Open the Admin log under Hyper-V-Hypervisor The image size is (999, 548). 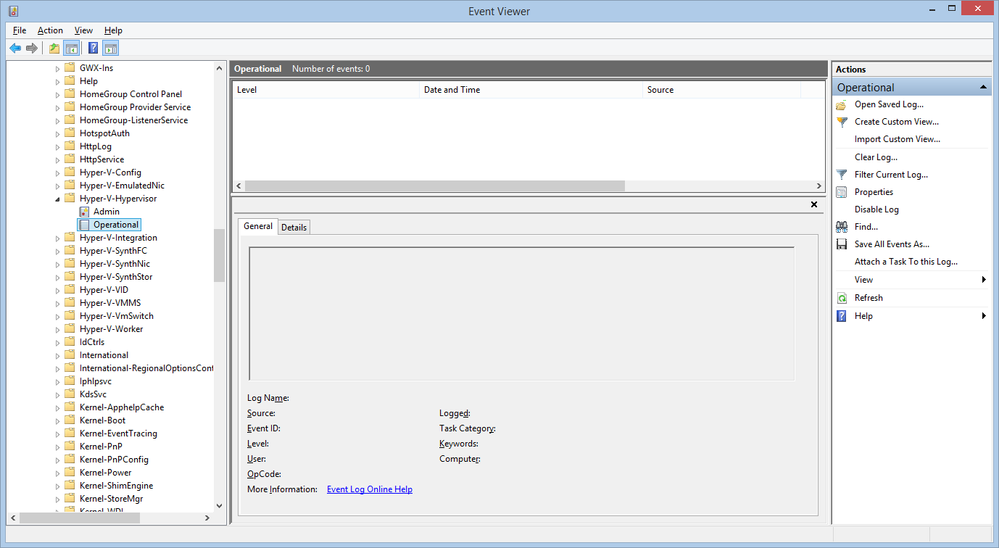(x=106, y=212)
